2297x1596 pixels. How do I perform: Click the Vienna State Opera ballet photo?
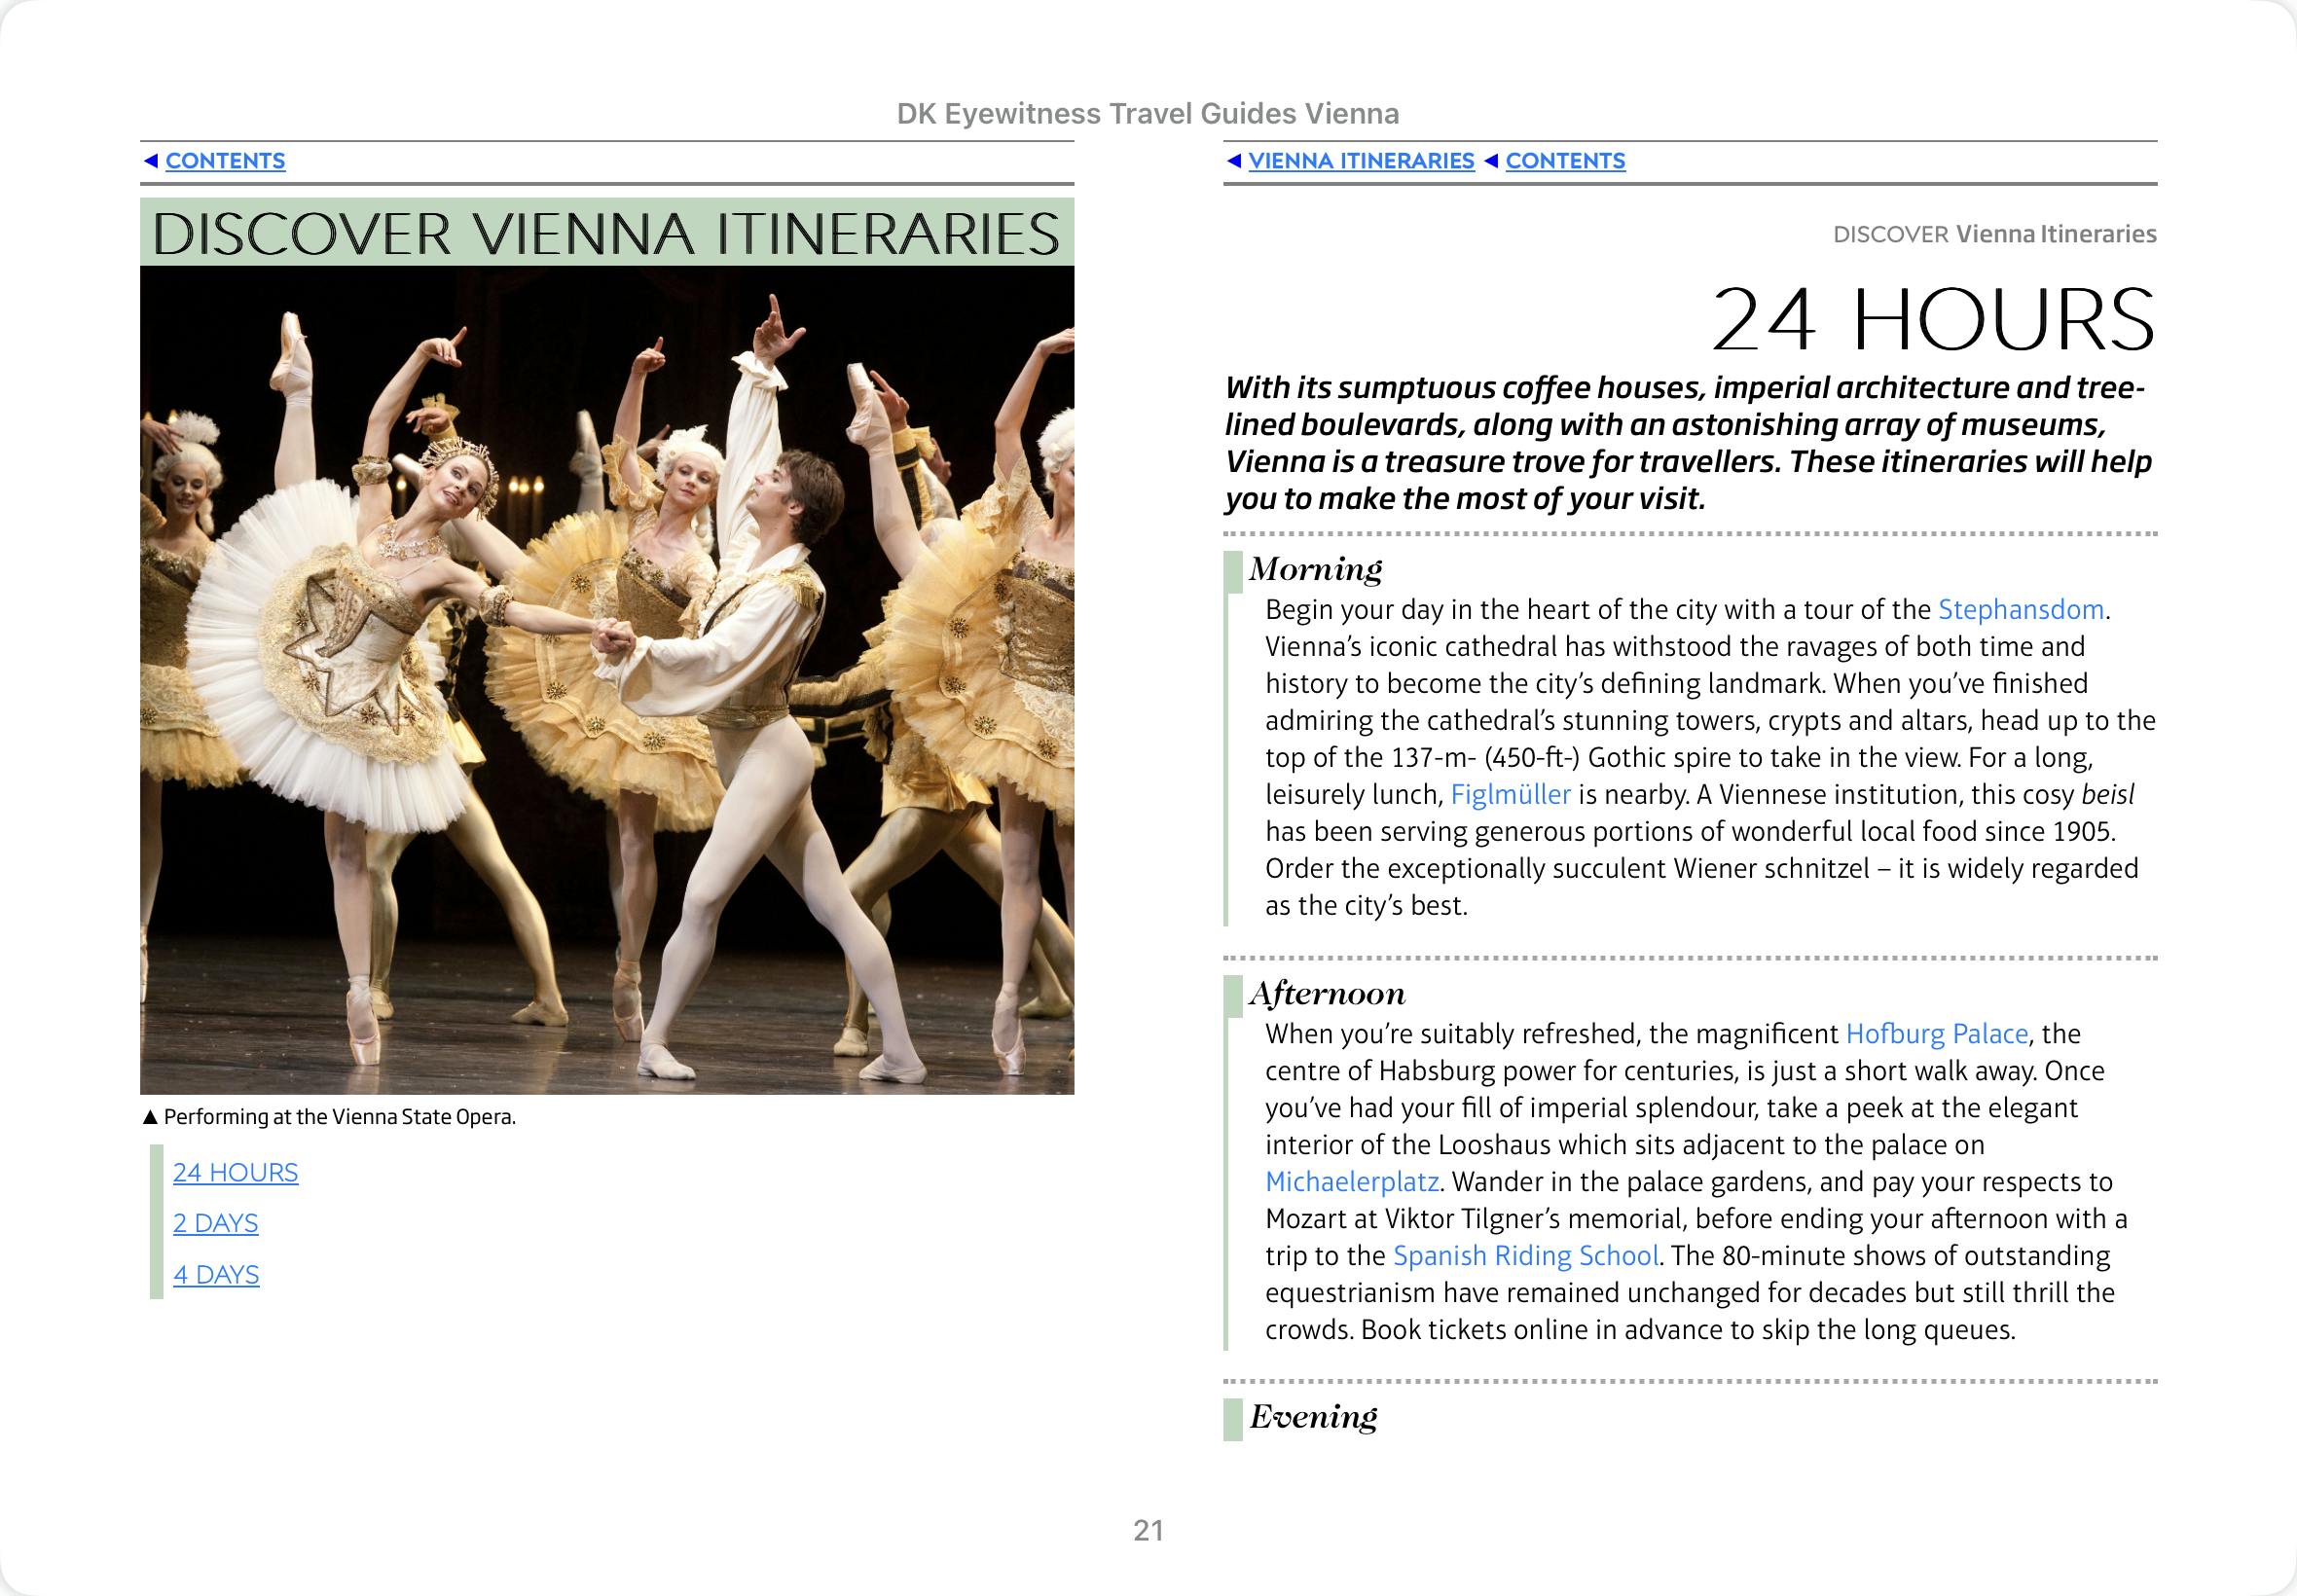pos(607,680)
